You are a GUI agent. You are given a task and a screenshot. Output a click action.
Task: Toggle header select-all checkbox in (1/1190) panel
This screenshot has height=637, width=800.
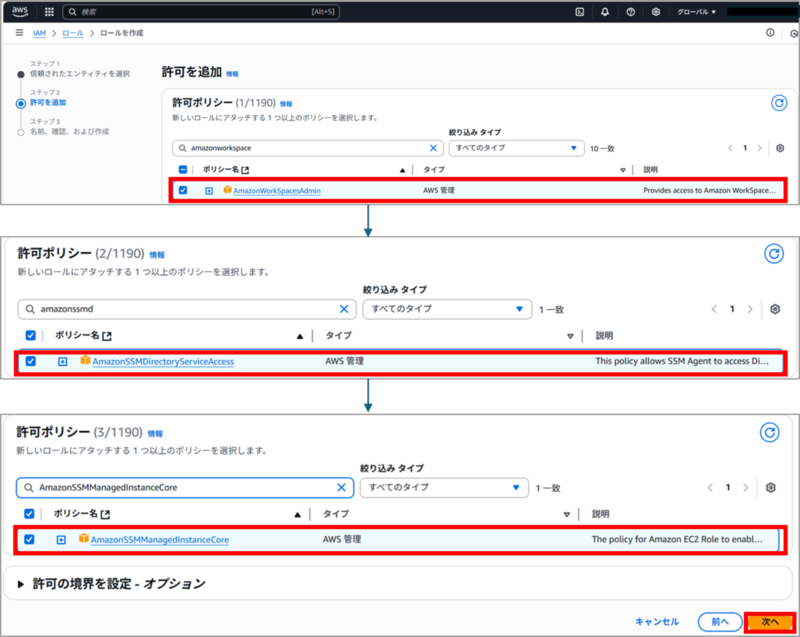click(x=183, y=169)
